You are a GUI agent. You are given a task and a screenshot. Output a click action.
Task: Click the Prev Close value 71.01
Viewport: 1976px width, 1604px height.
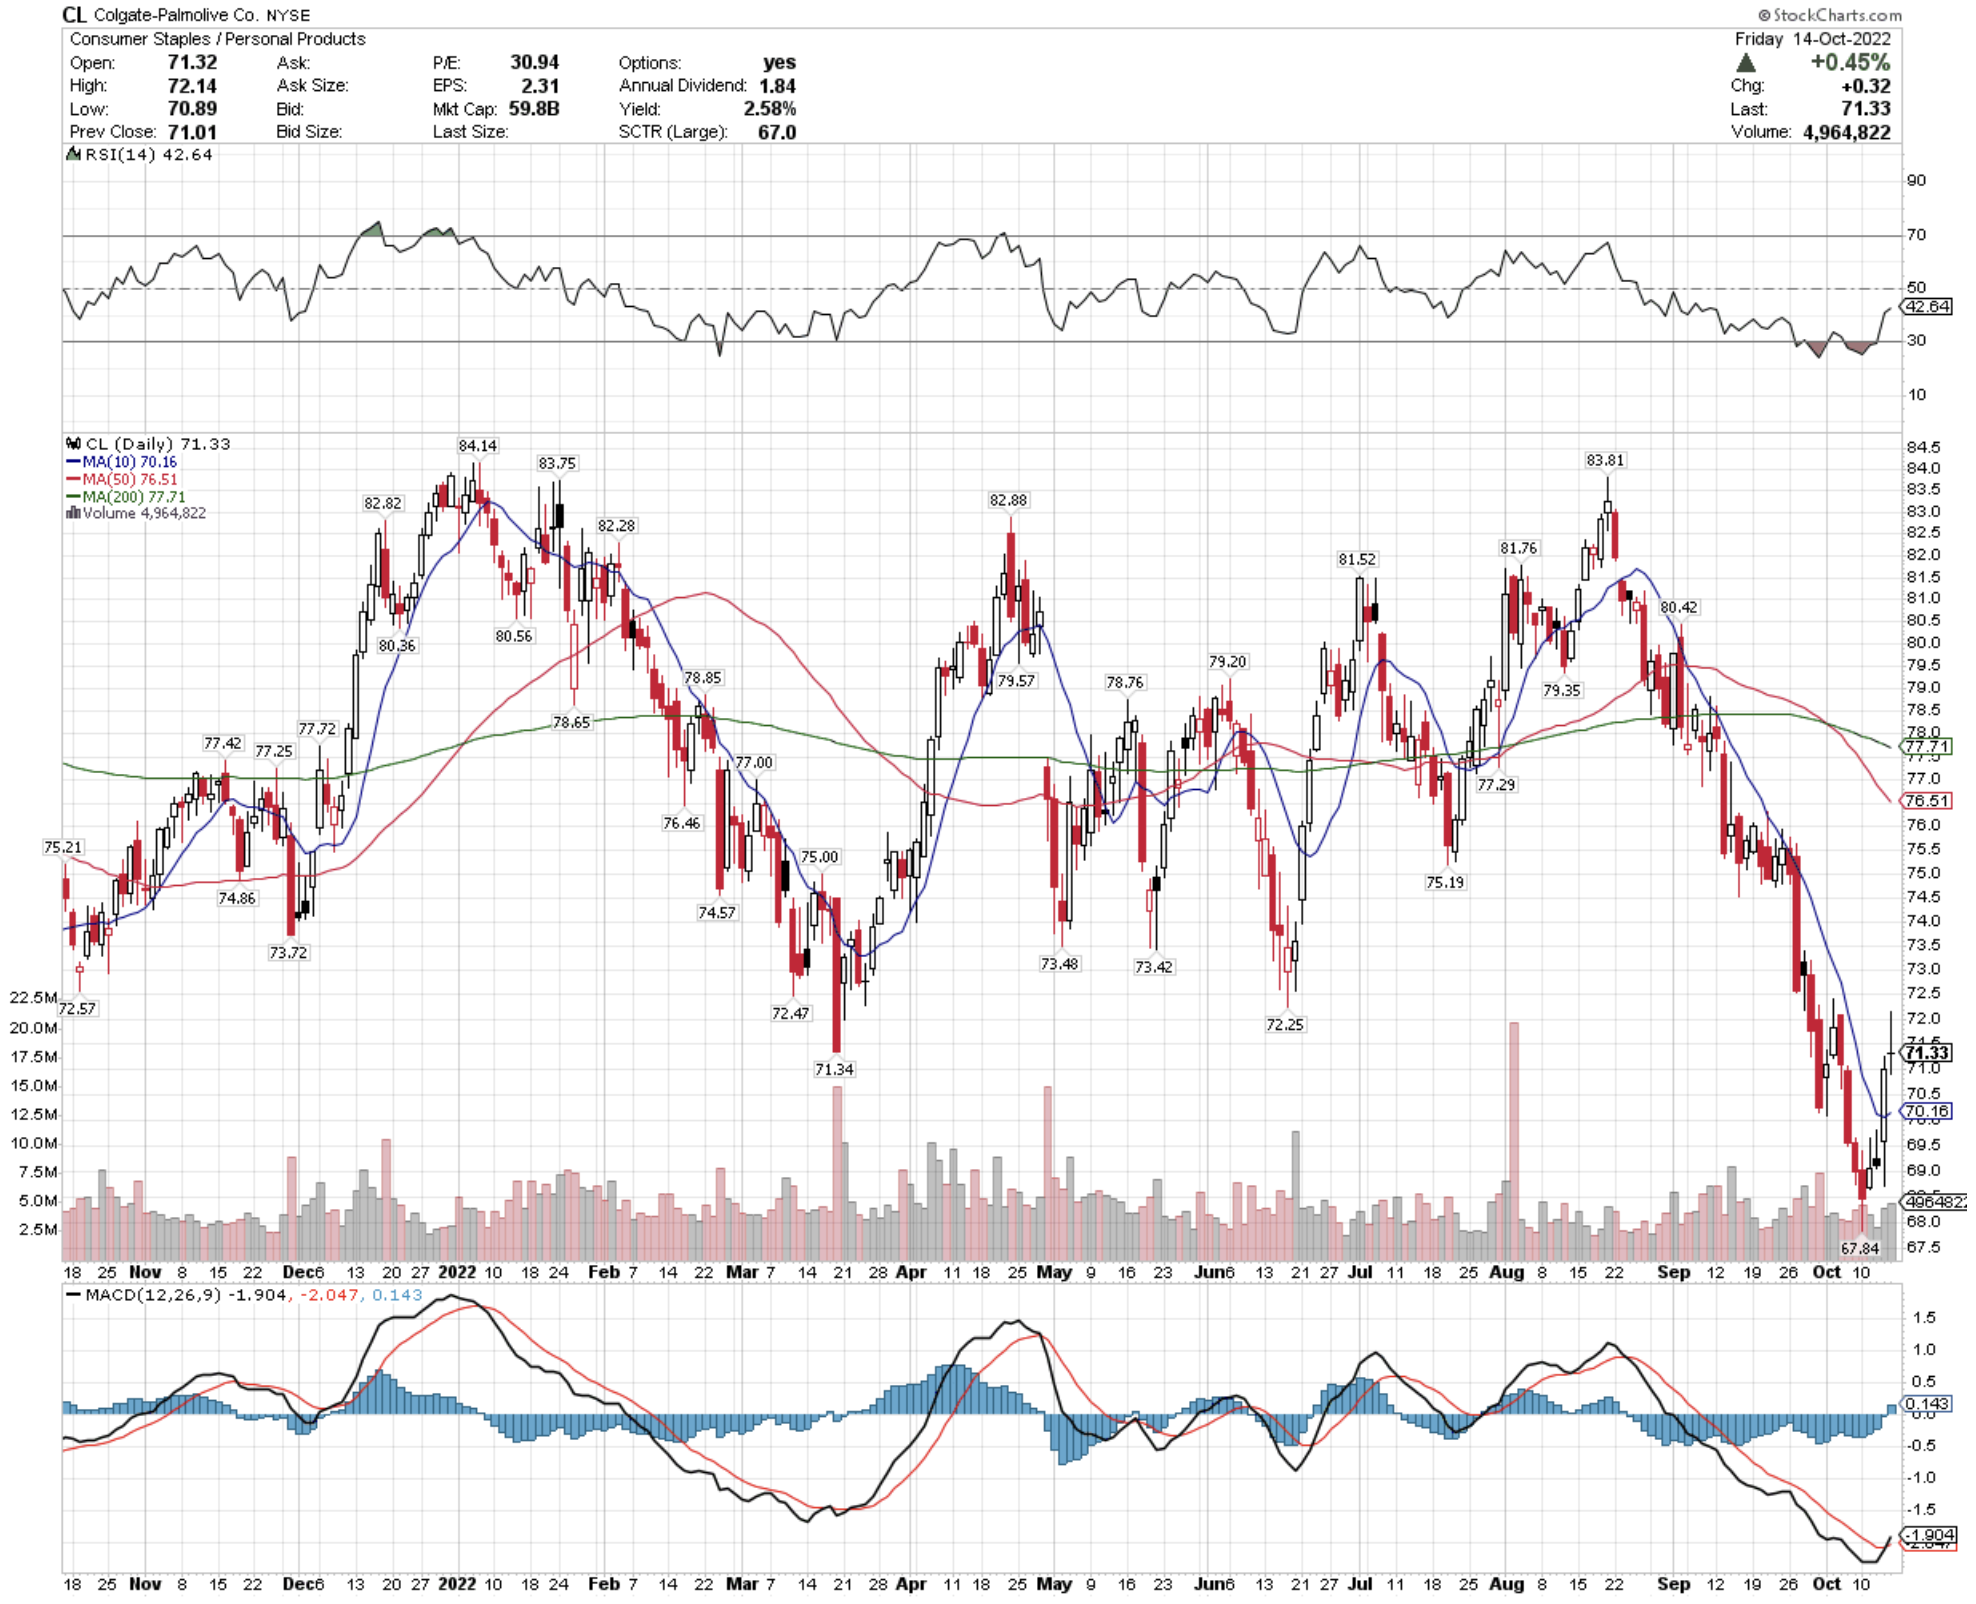pyautogui.click(x=192, y=132)
